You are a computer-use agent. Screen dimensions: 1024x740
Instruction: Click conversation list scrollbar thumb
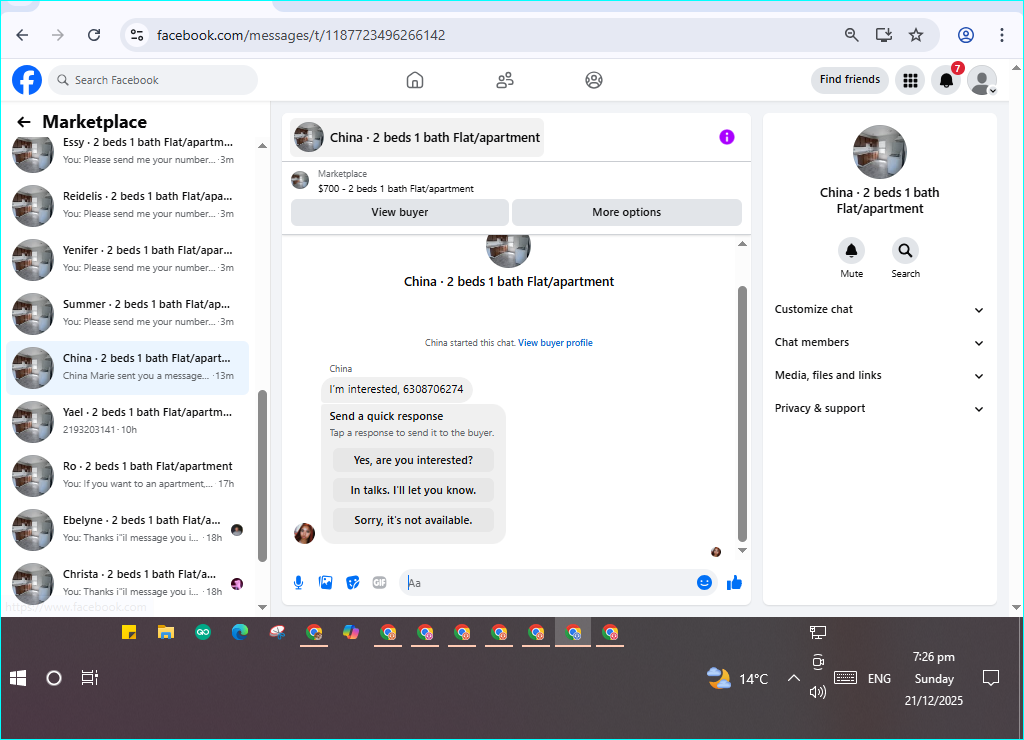tap(263, 475)
